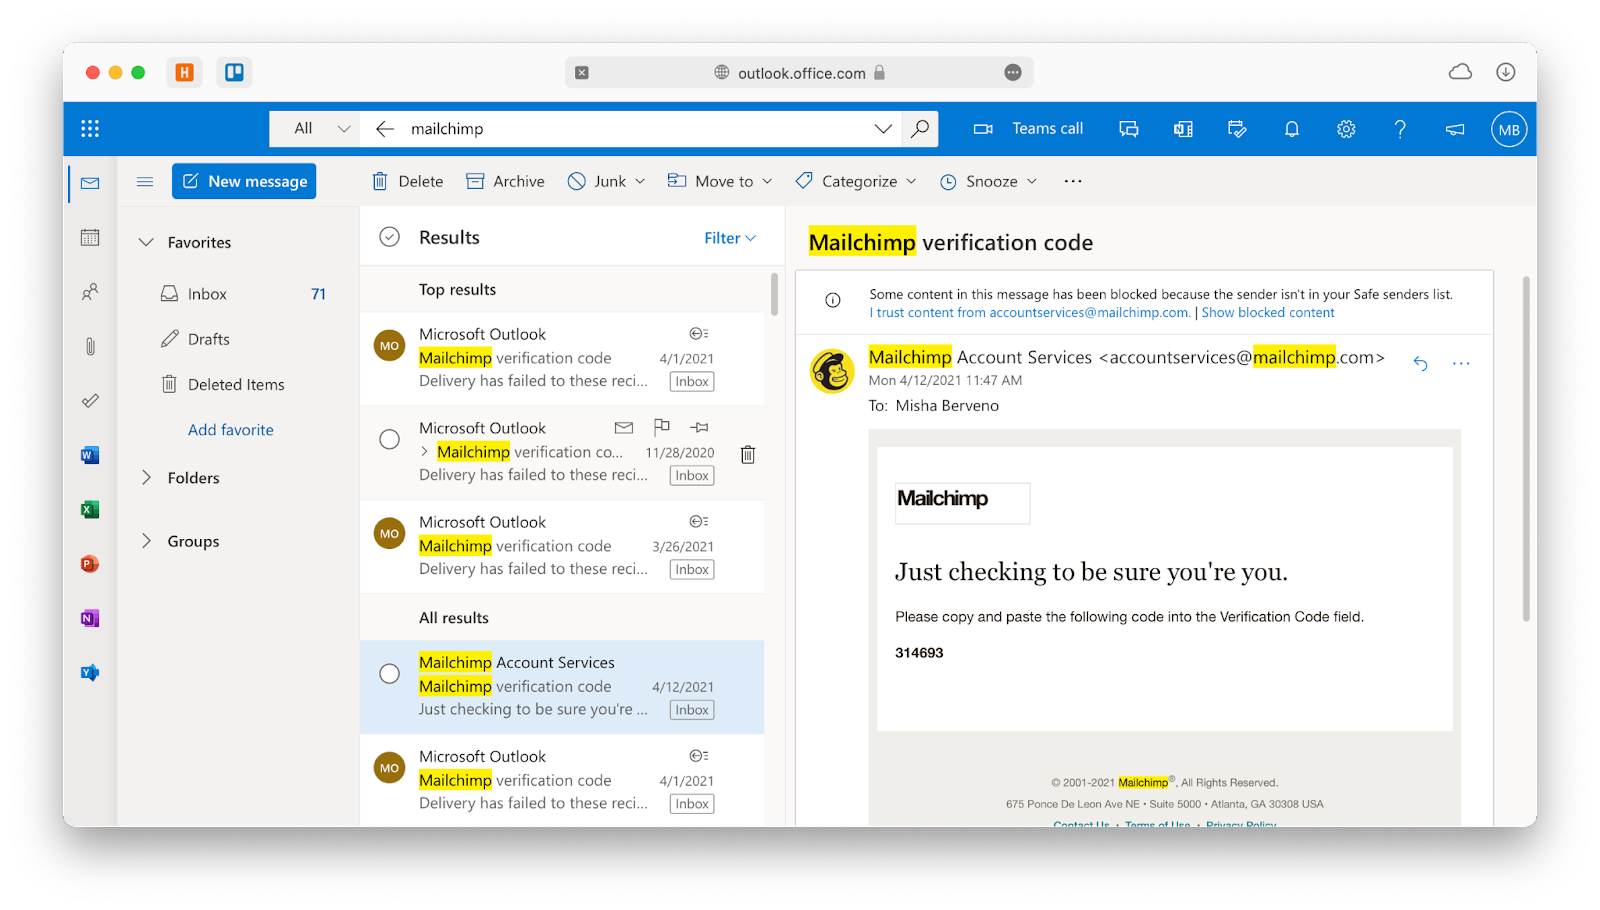Screen dimensions: 1600x910
Task: Reply using the arrow in message header
Action: point(1420,363)
